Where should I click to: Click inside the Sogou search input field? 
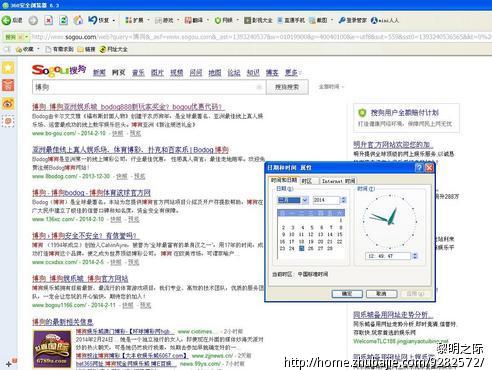coord(149,87)
